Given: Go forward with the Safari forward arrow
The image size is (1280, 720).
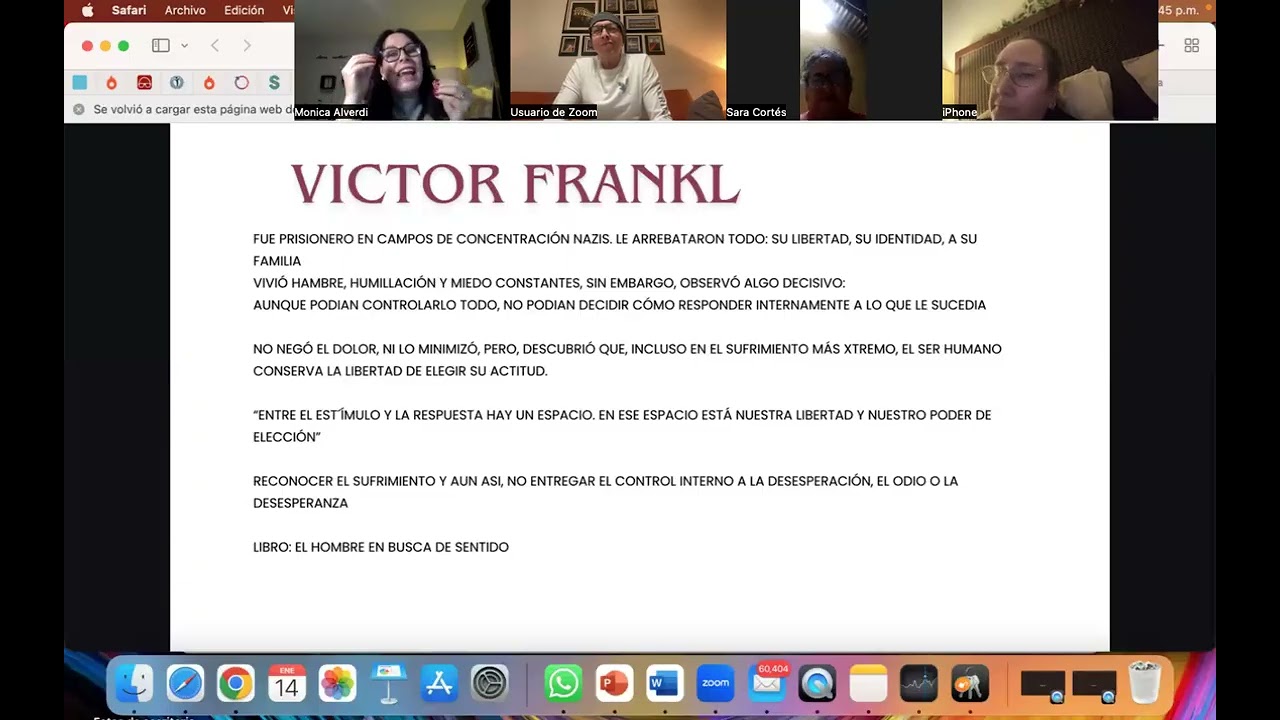Looking at the screenshot, I should pos(247,45).
